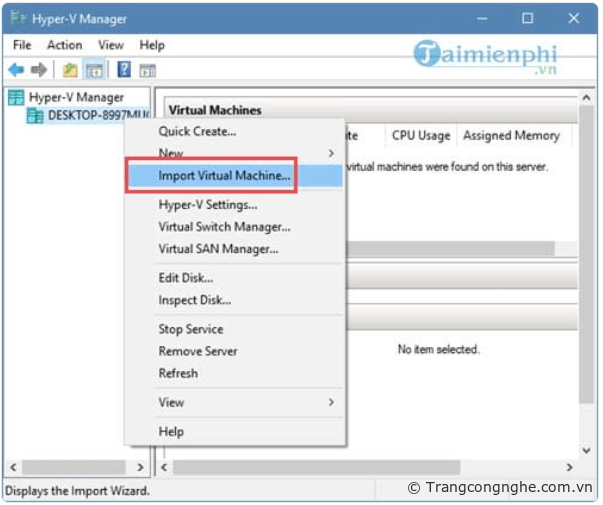Open the Action menu in menu bar
This screenshot has width=603, height=505.
tap(64, 45)
